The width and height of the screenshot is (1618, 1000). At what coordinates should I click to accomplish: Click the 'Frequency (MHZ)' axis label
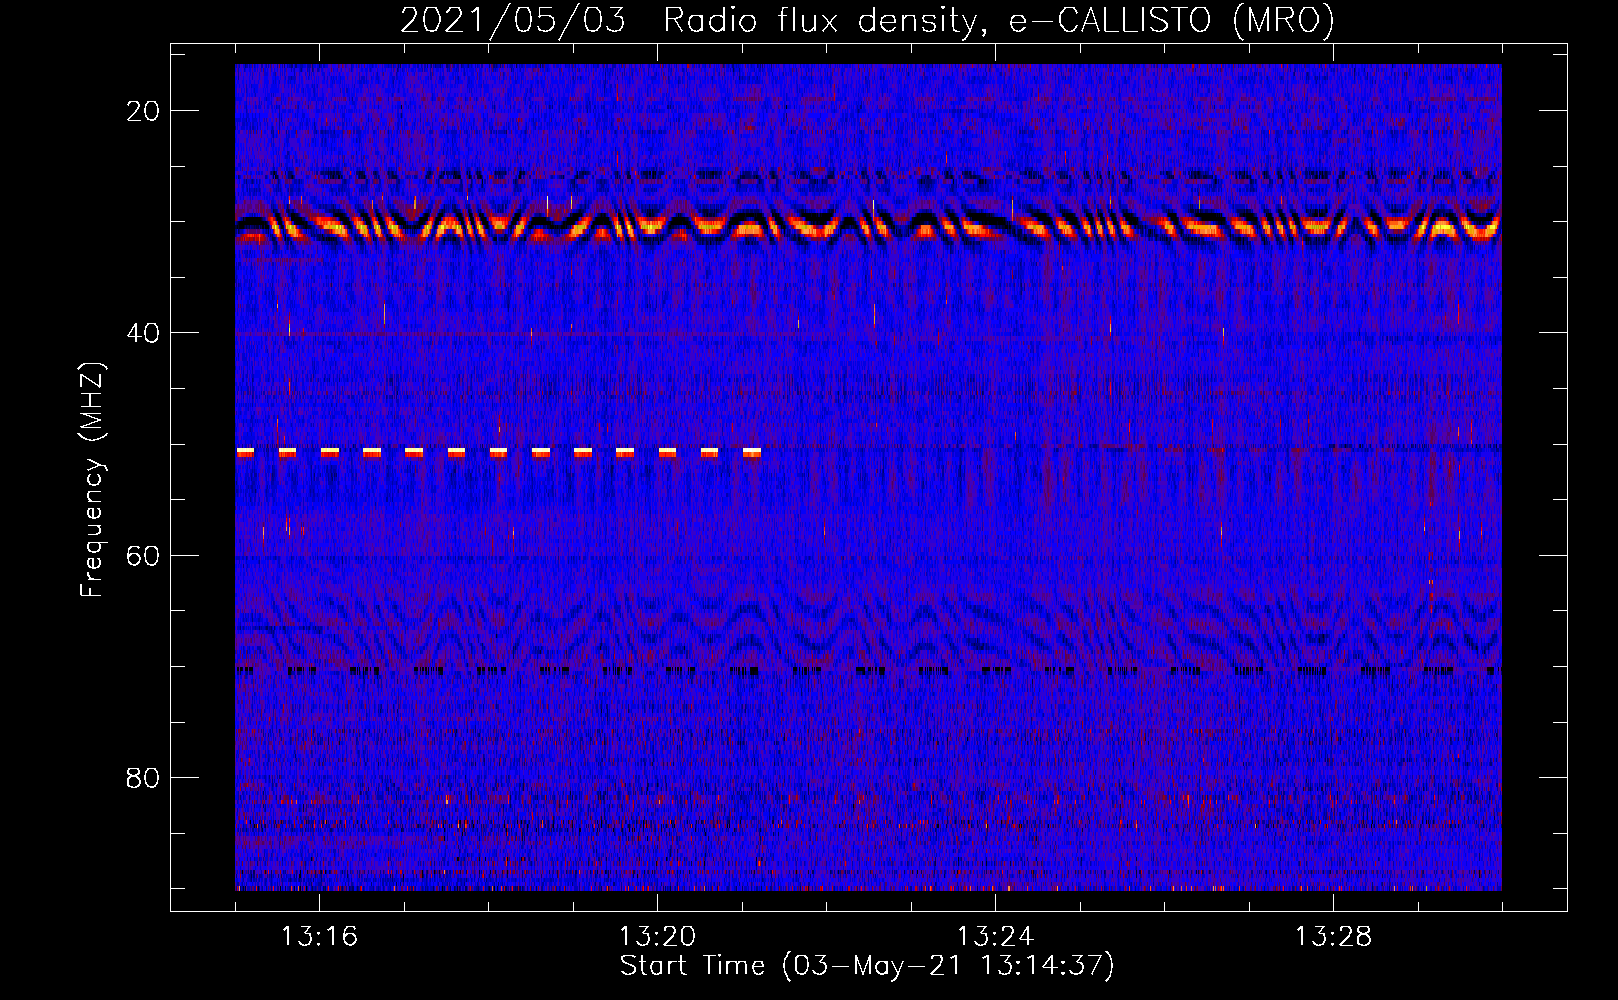pyautogui.click(x=92, y=480)
